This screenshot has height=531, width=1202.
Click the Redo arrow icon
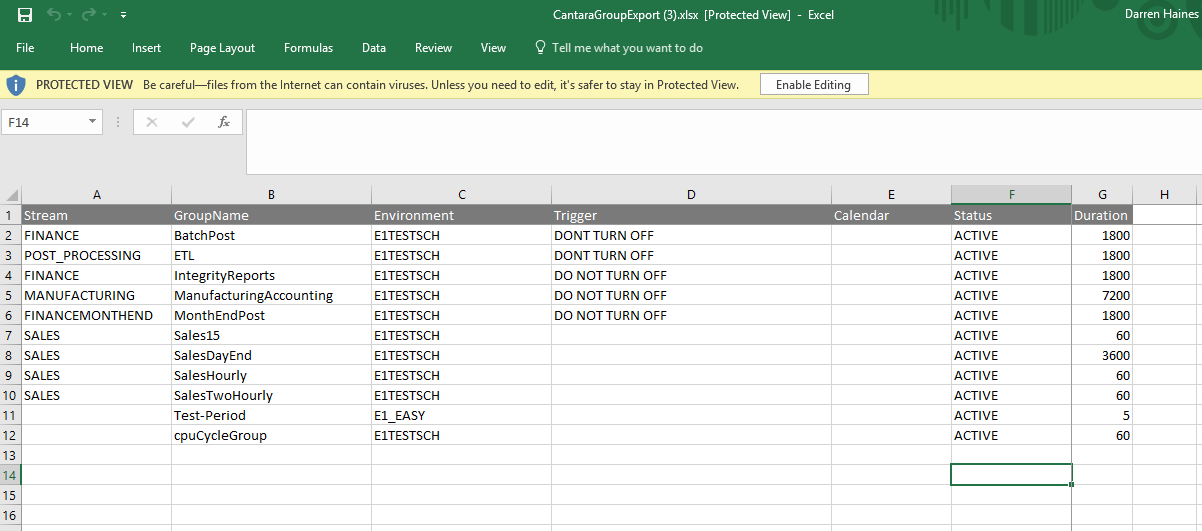[x=91, y=15]
